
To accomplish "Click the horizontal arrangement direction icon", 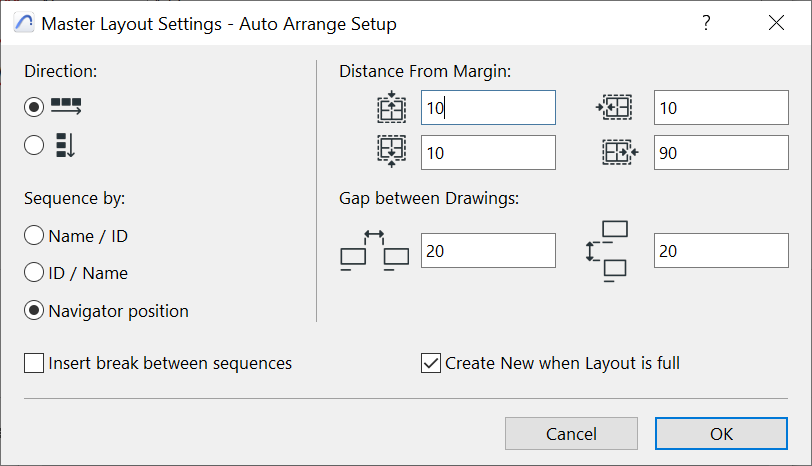I will 66,106.
